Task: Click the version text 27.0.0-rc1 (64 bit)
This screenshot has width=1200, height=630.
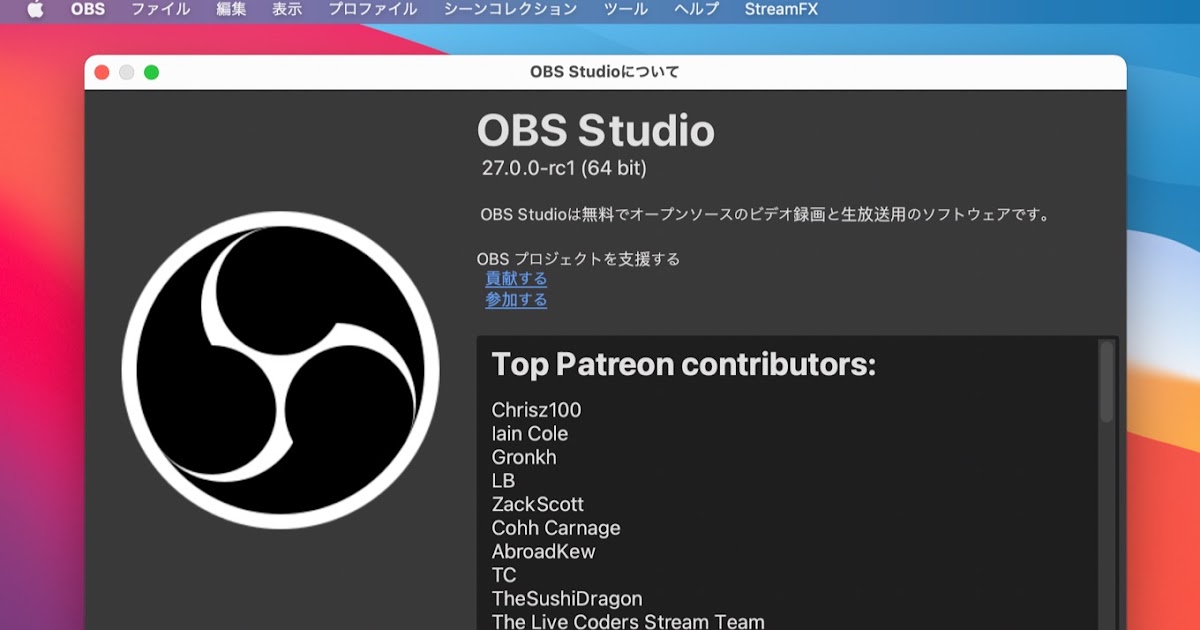Action: point(564,168)
